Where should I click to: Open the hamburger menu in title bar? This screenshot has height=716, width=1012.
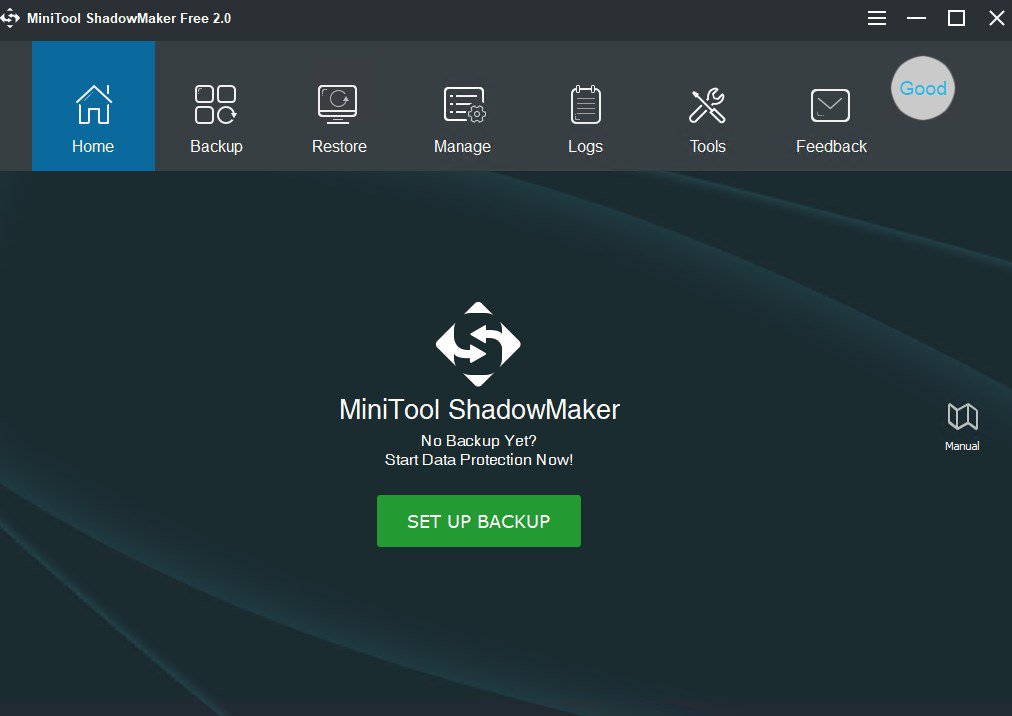[x=876, y=18]
